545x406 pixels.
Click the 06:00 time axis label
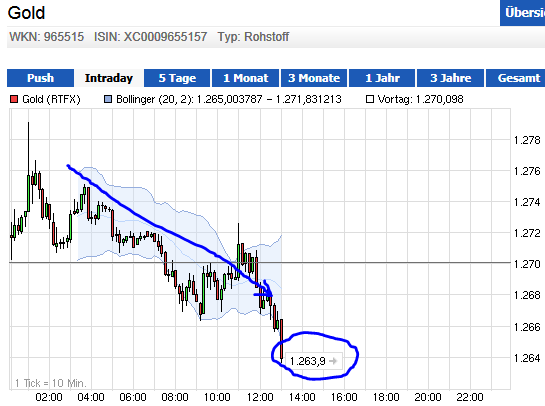click(x=133, y=397)
